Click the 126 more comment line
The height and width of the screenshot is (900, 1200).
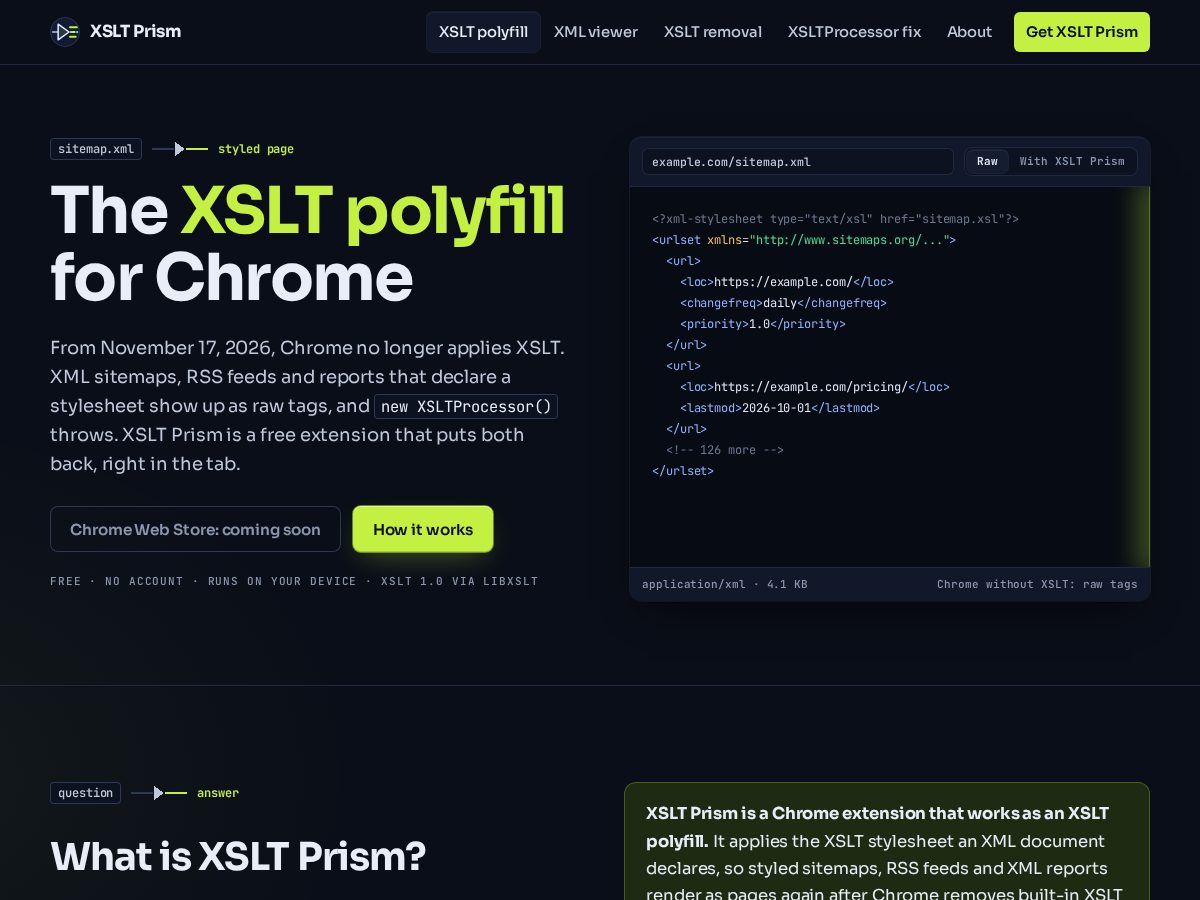pos(725,450)
